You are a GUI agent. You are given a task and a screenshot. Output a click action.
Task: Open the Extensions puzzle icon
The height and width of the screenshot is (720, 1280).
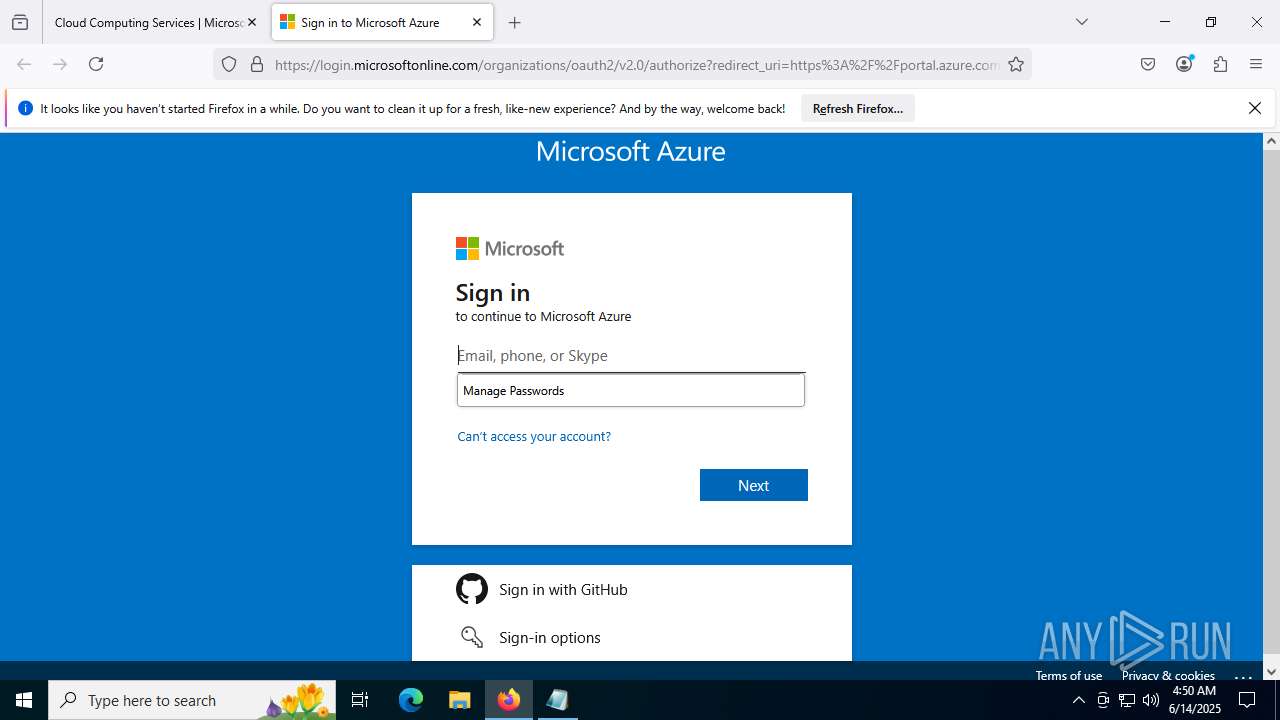(1220, 64)
